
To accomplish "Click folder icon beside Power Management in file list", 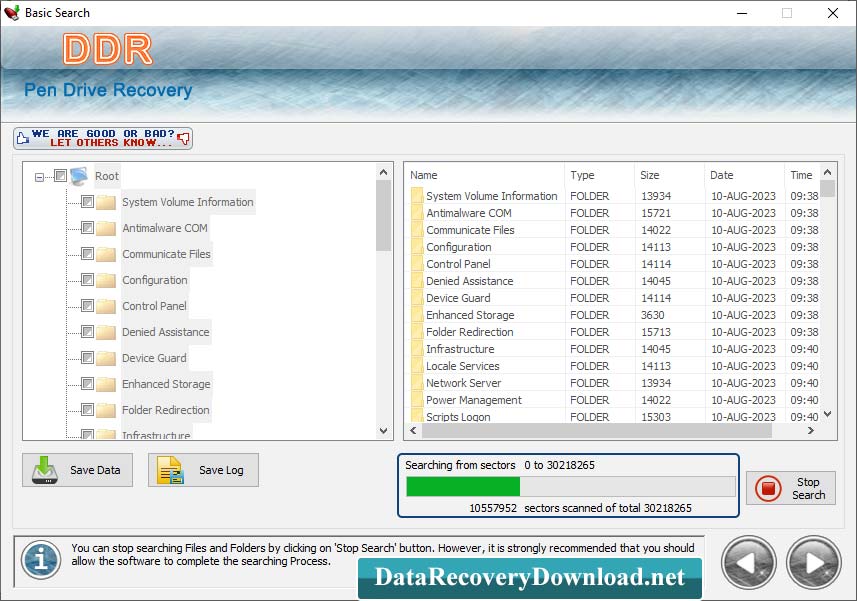I will pos(417,400).
